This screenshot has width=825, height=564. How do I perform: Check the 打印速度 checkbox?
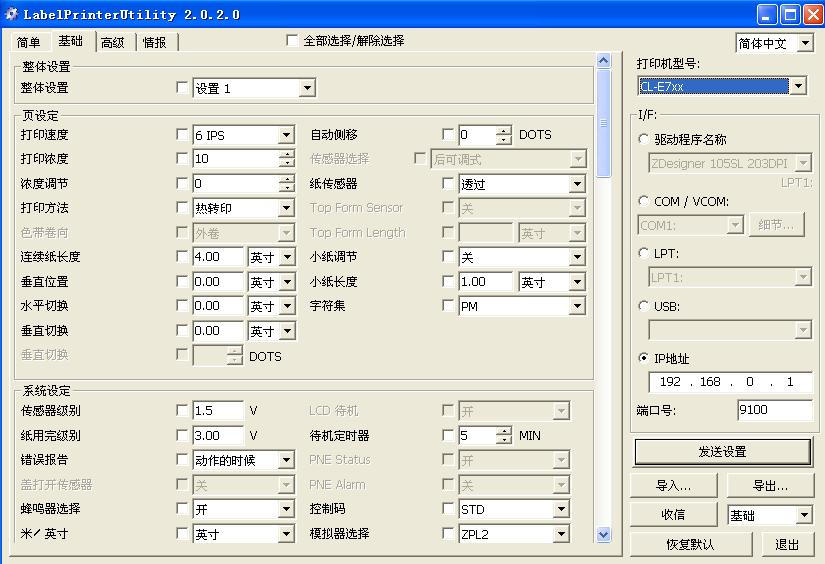click(182, 134)
